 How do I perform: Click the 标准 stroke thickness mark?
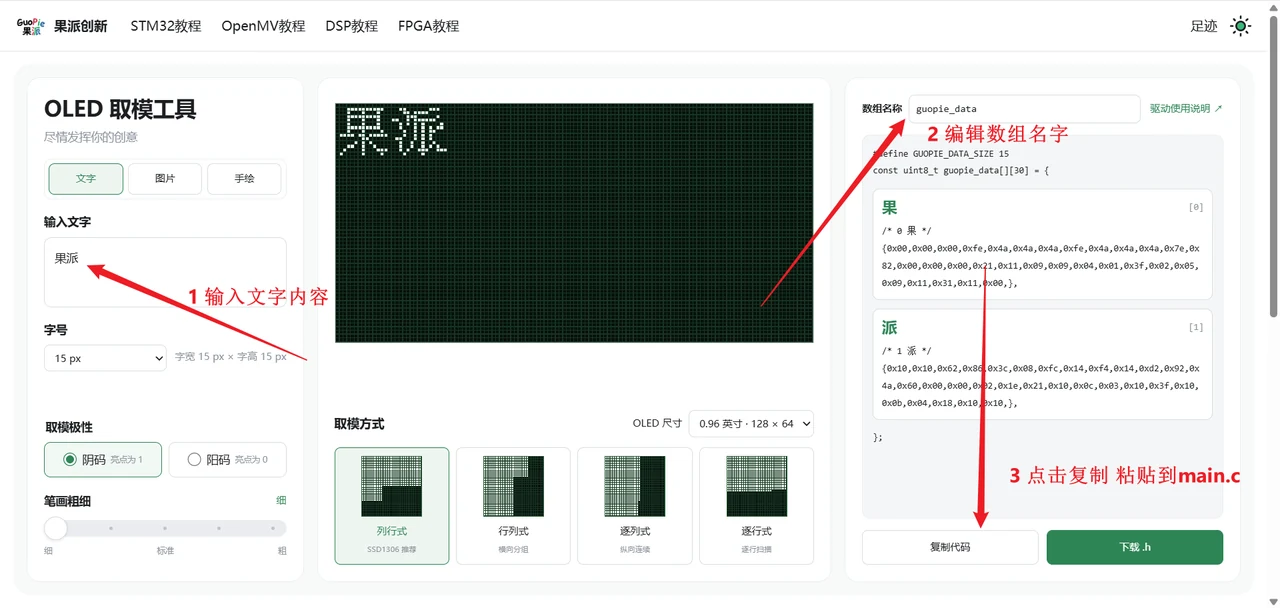(x=165, y=550)
